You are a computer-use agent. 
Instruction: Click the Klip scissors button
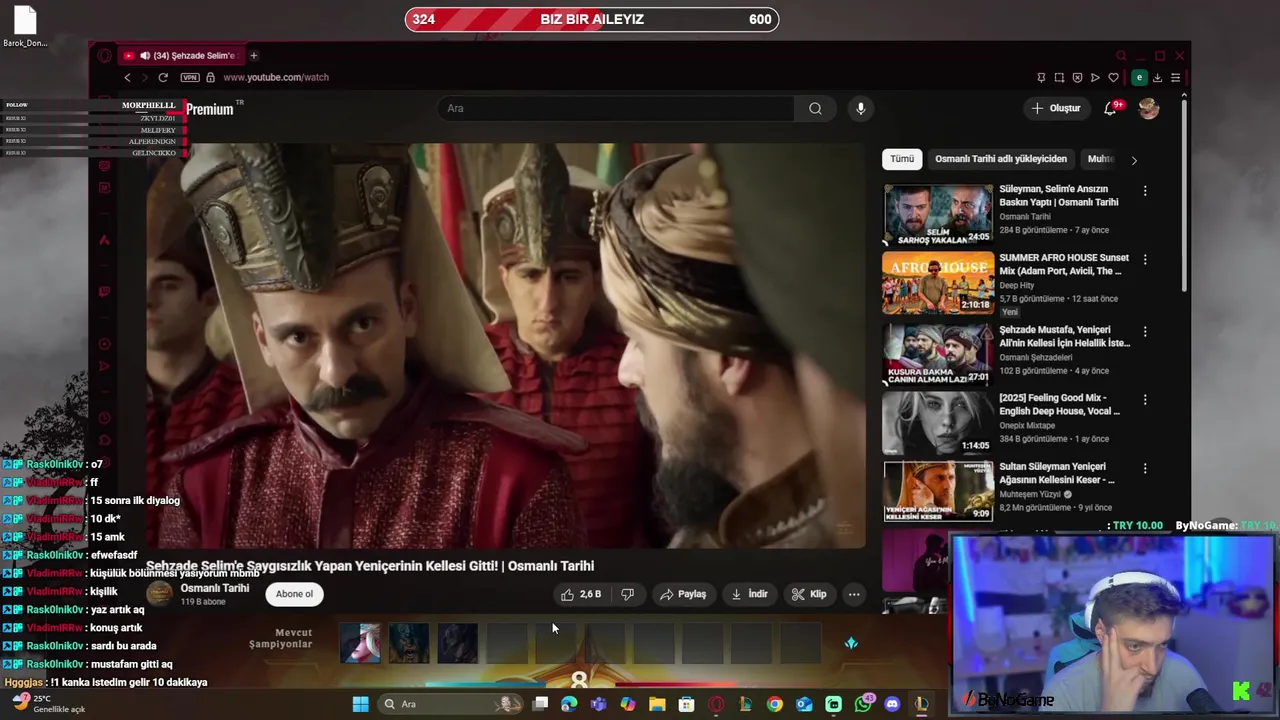pyautogui.click(x=809, y=594)
